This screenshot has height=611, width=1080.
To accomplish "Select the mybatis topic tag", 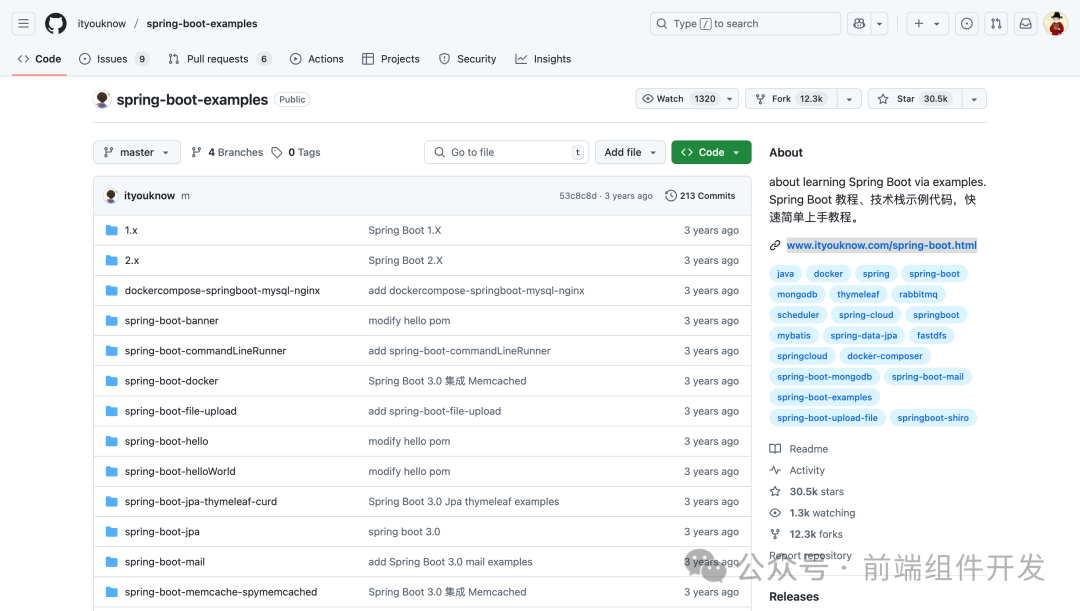I will pyautogui.click(x=793, y=335).
